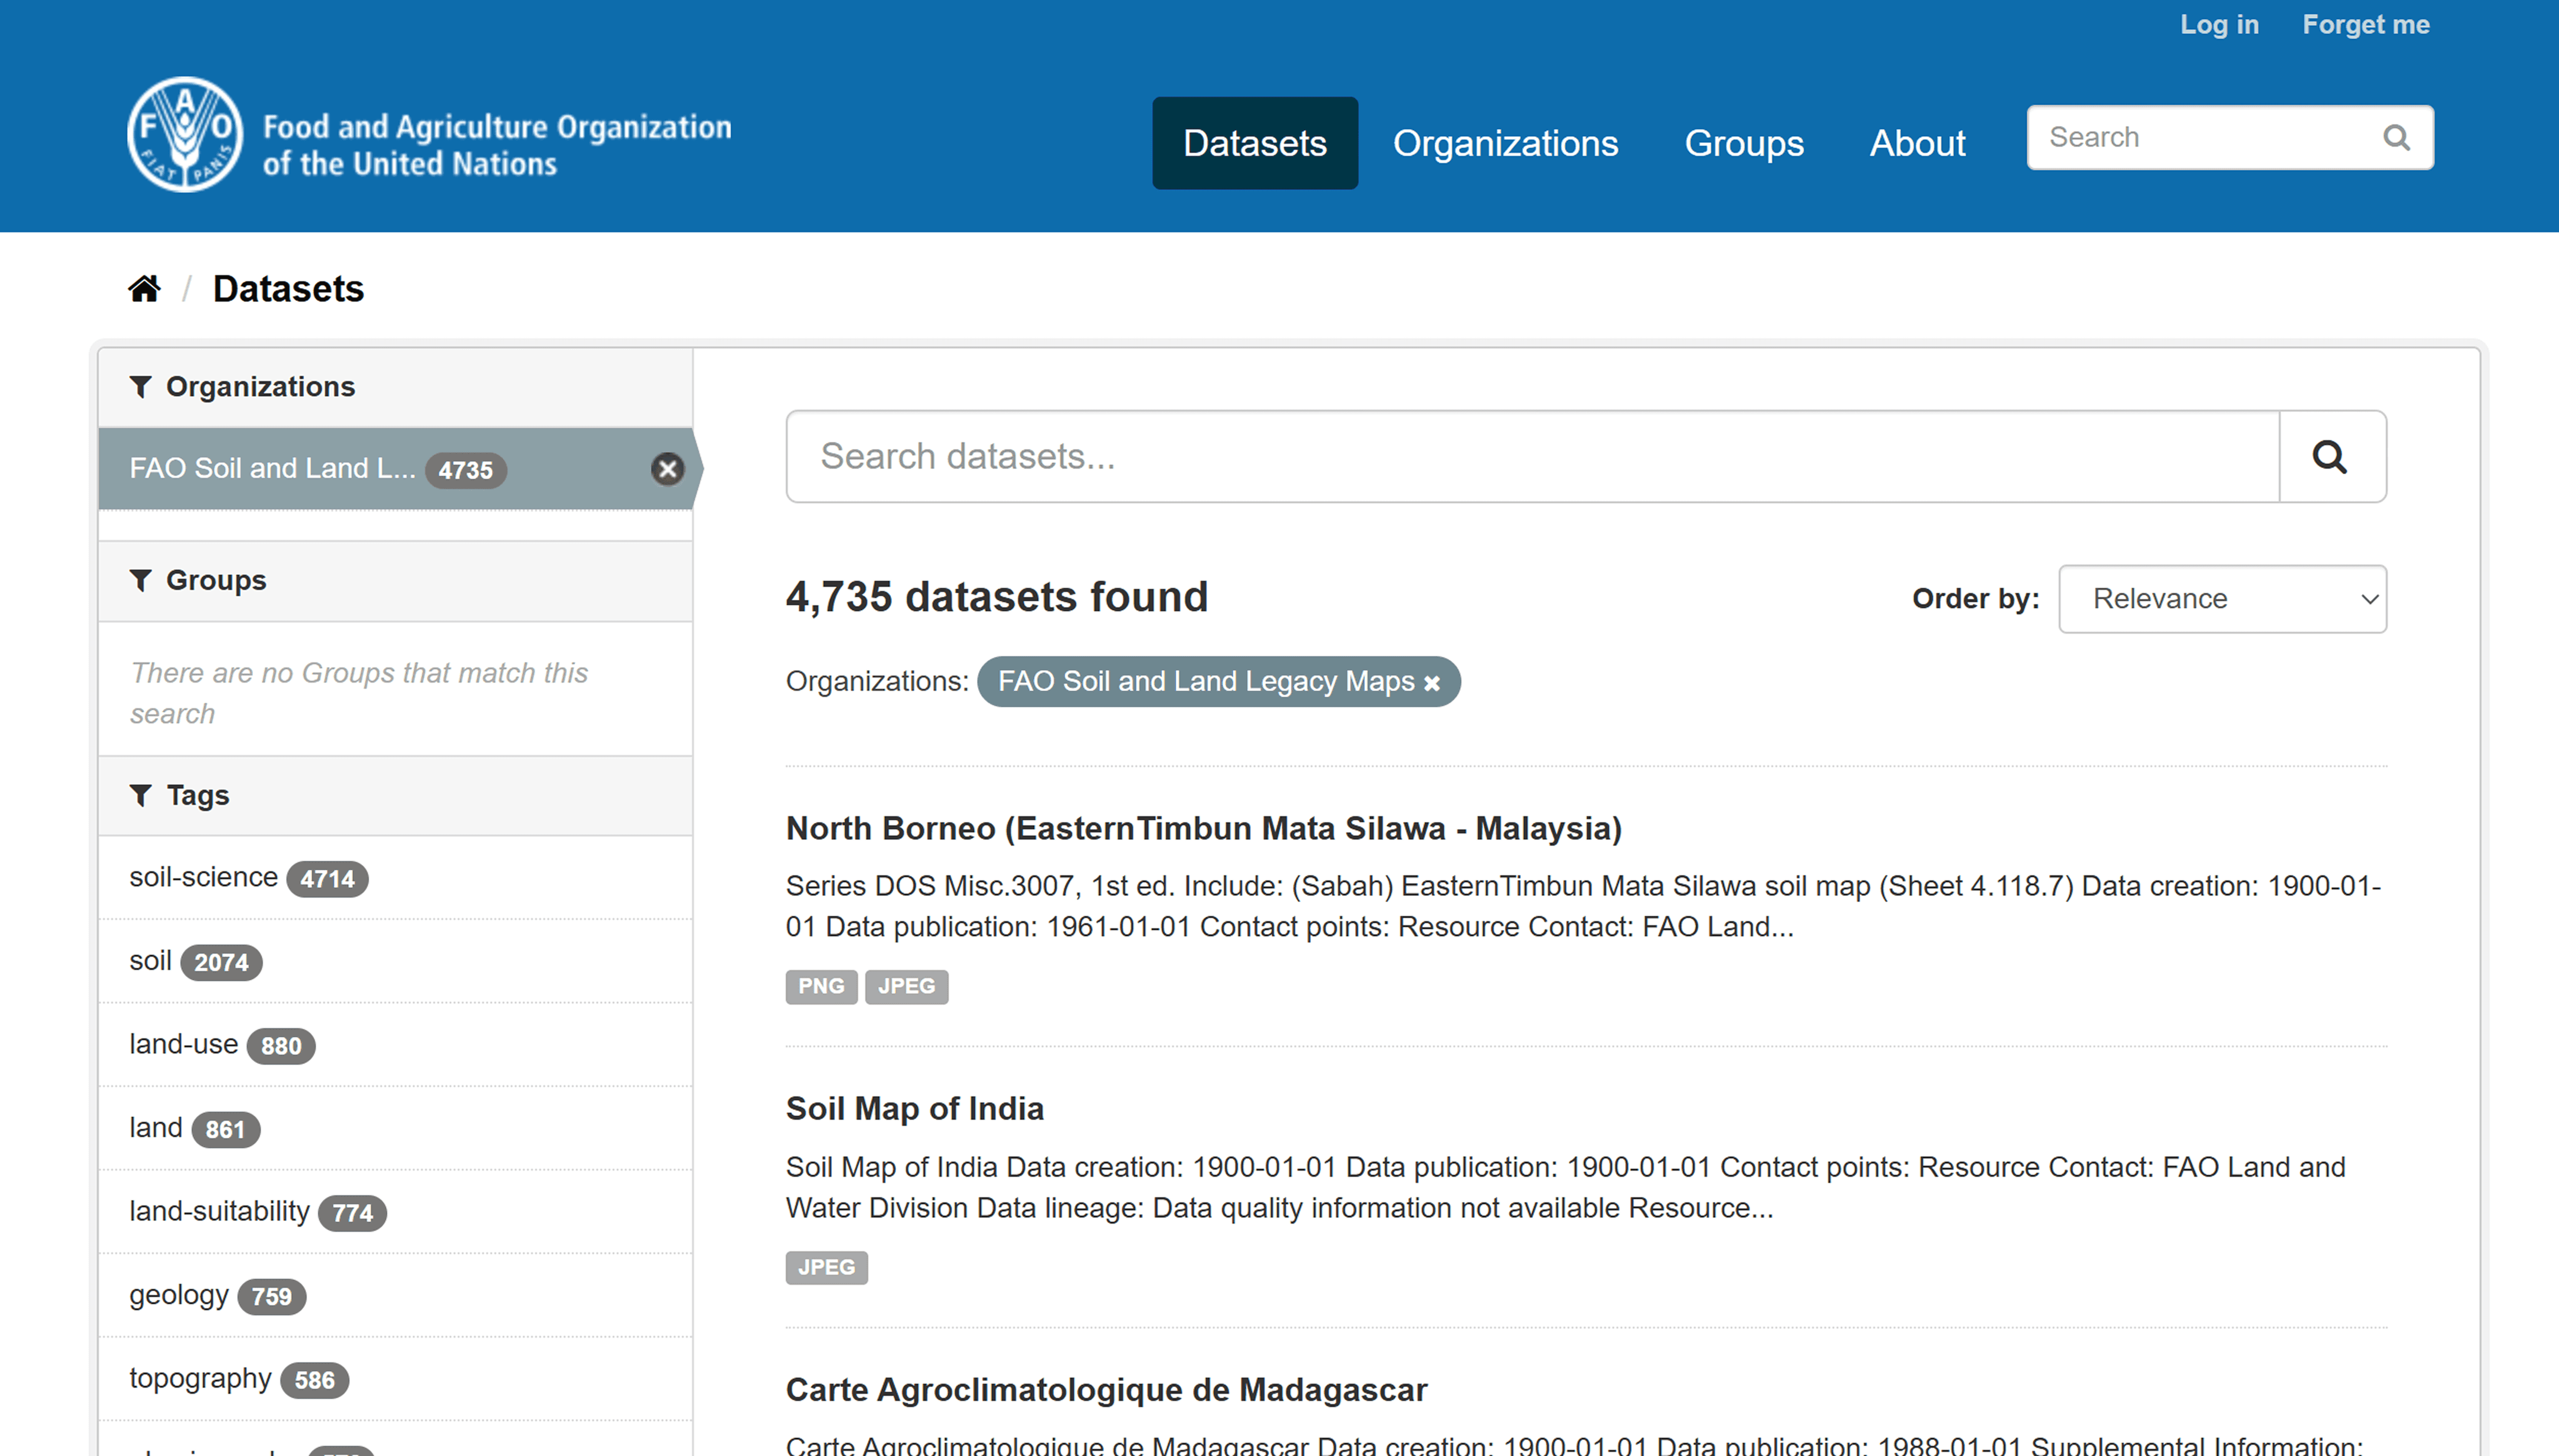This screenshot has height=1456, width=2559.
Task: Remove FAO Soil and Land sidebar filter
Action: click(x=667, y=469)
